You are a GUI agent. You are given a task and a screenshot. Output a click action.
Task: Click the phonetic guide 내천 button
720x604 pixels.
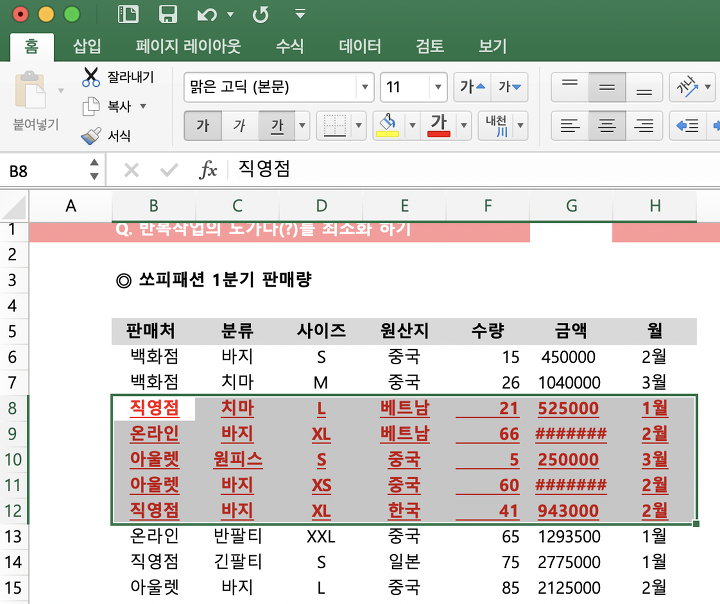pyautogui.click(x=496, y=125)
